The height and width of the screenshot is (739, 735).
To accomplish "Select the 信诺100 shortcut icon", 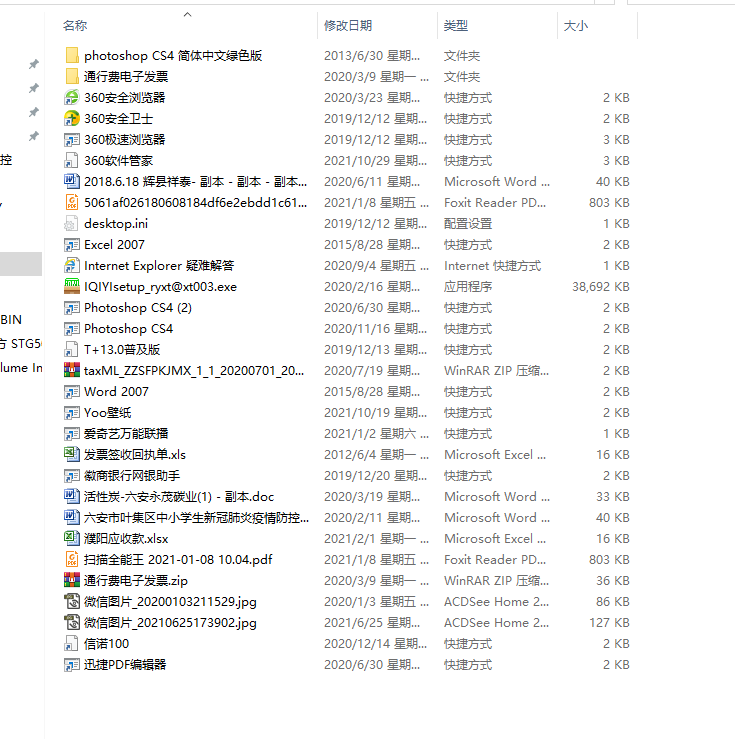I will point(72,644).
